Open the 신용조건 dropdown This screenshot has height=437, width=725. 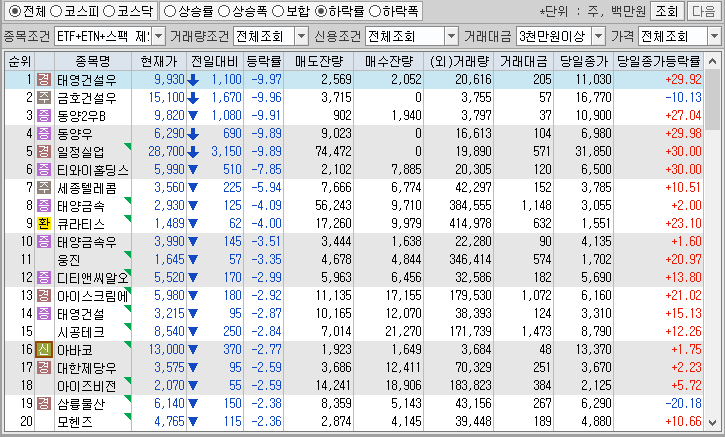(451, 36)
